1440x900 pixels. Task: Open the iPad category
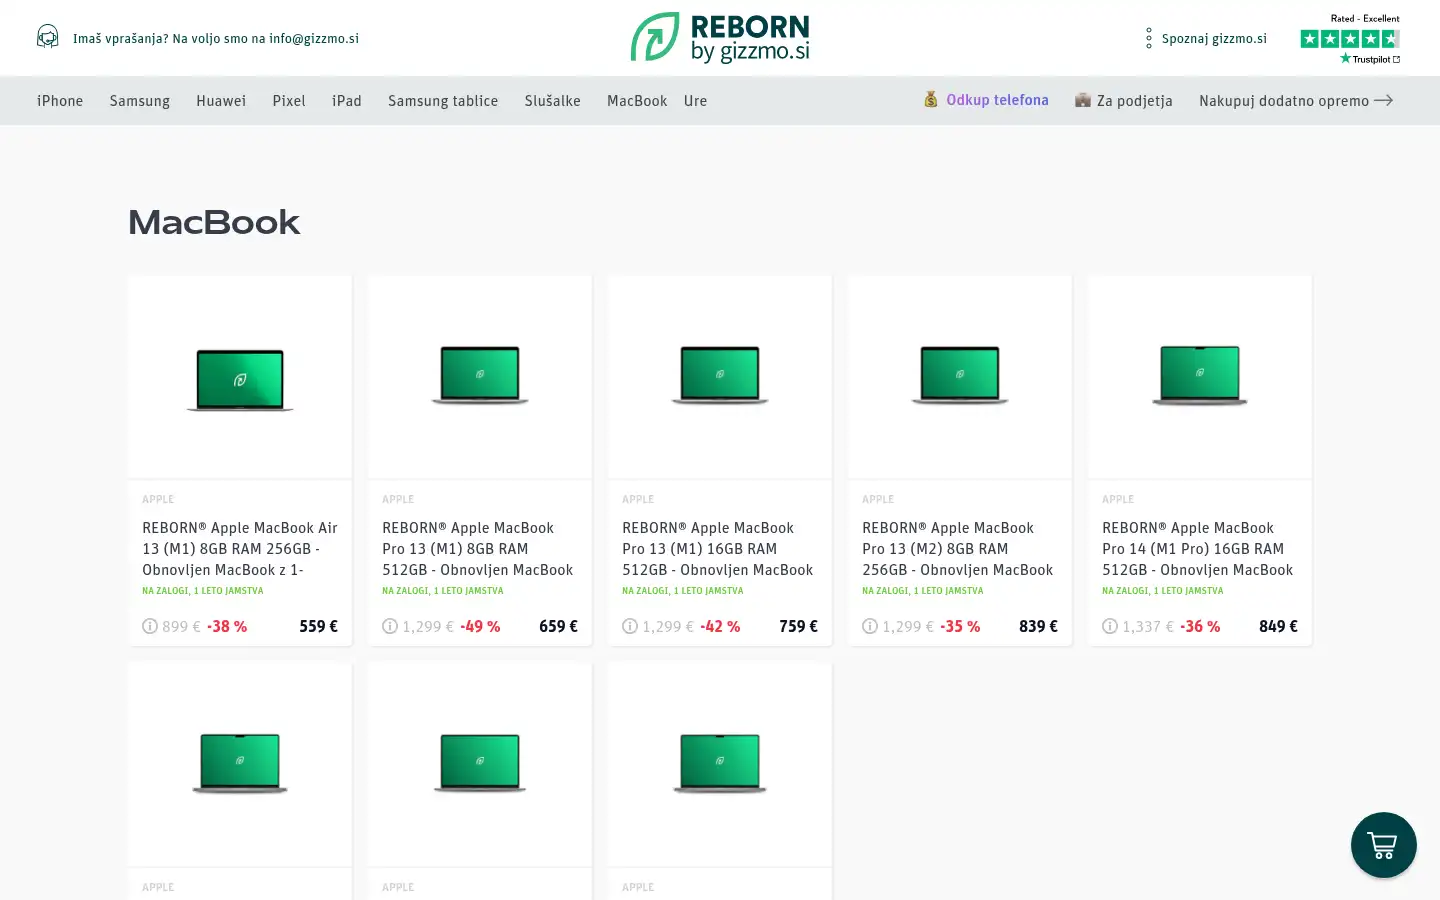tap(347, 101)
